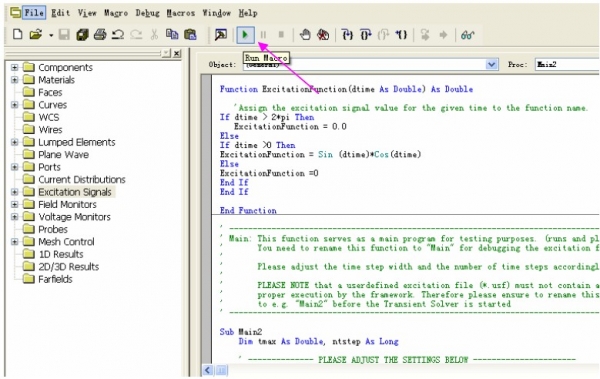Viewport: 600px width, 379px height.
Task: Select the 2D/3D Results folder
Action: (x=68, y=267)
